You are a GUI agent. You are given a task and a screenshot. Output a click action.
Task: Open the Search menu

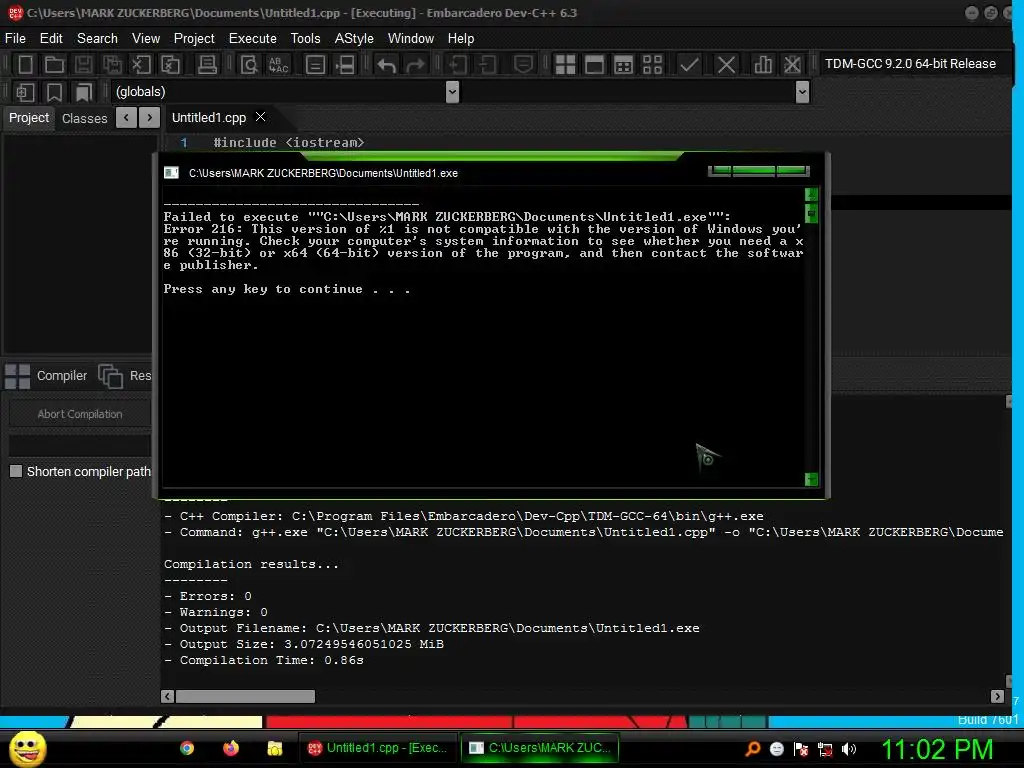point(97,39)
